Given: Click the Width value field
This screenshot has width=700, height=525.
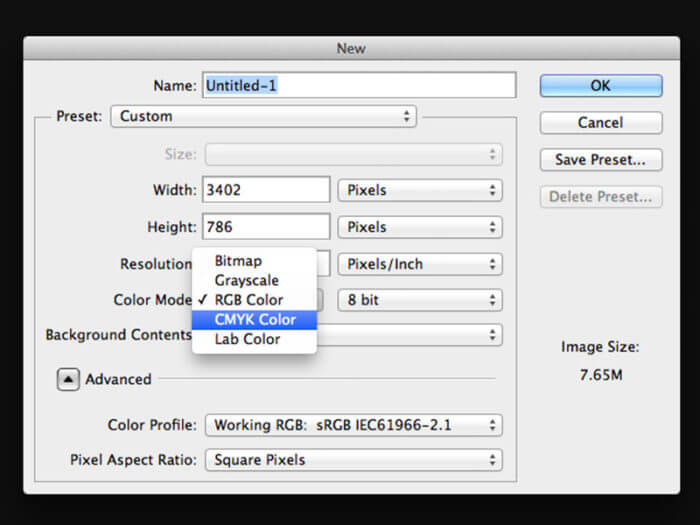Looking at the screenshot, I should 266,190.
